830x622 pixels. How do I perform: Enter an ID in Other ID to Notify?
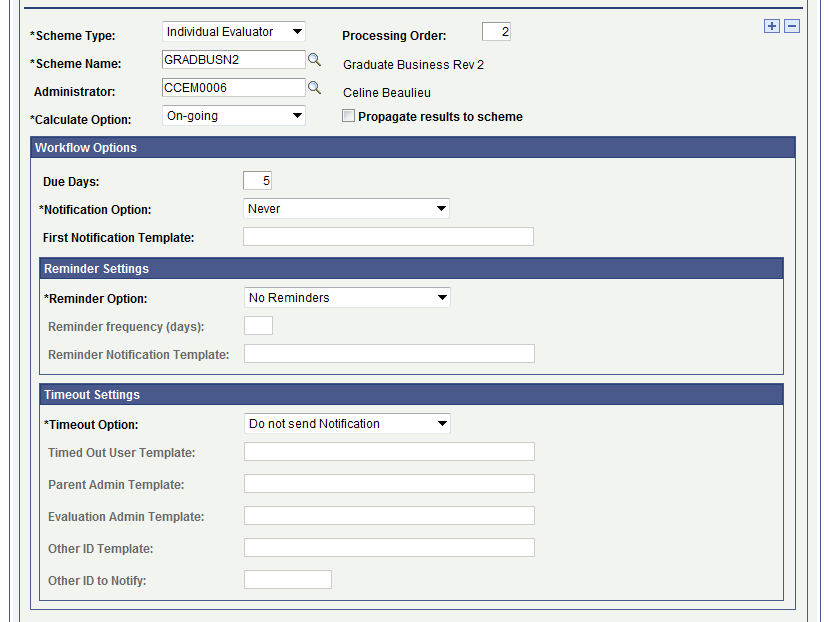288,579
